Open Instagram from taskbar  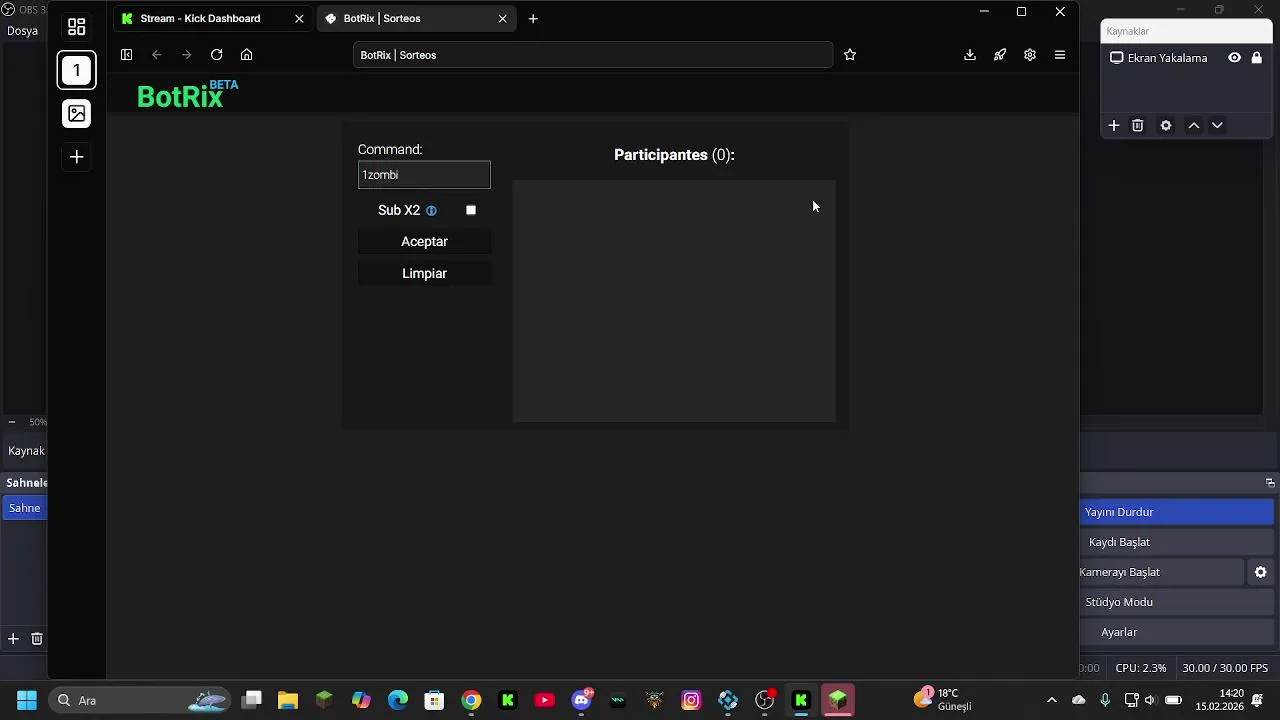tap(691, 700)
